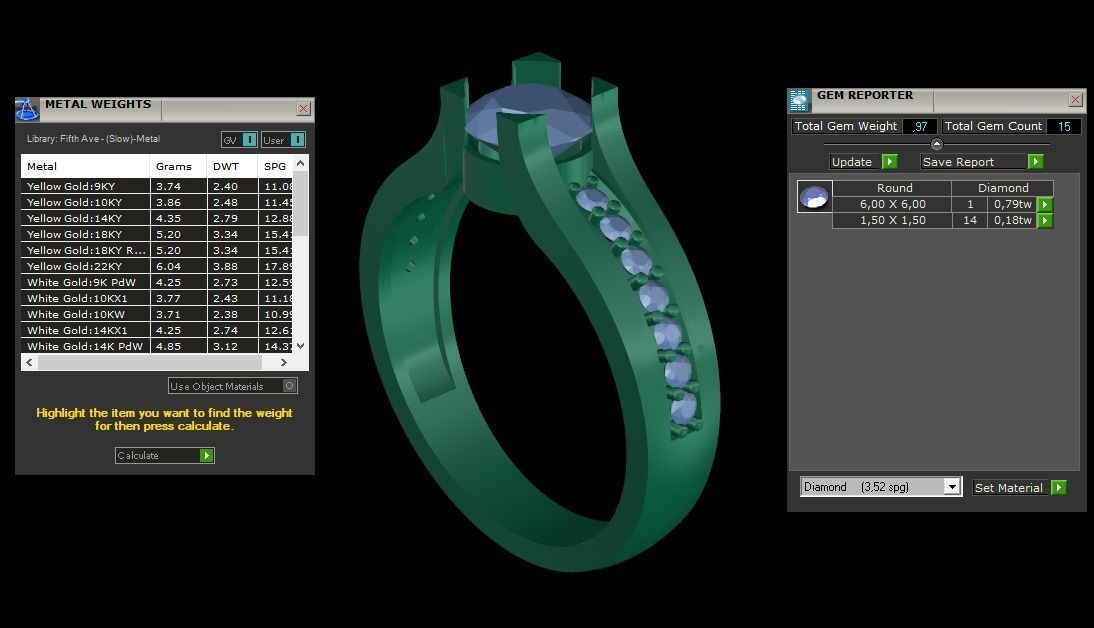The height and width of the screenshot is (628, 1094).
Task: Click the Round shape header cell
Action: point(894,188)
